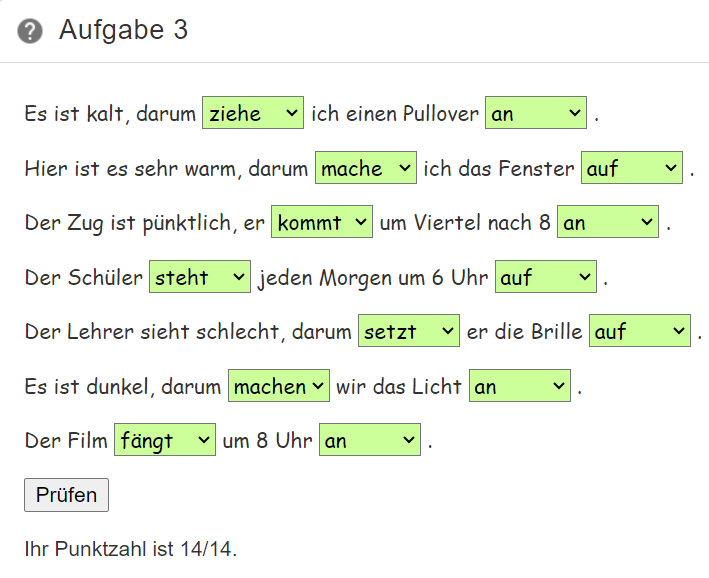
Task: Open the 'an' dropdown after 'nach 8'
Action: [608, 222]
